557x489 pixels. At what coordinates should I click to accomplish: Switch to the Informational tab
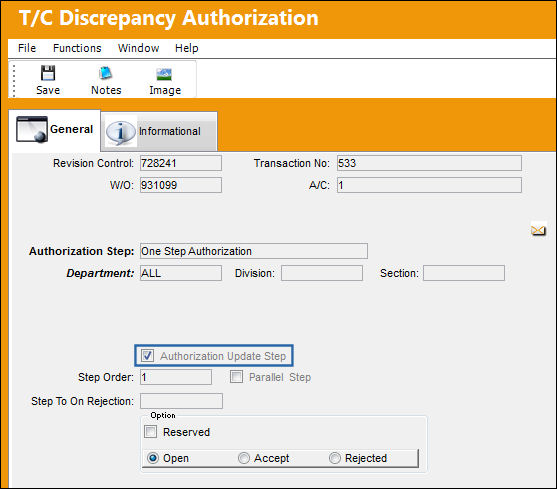pyautogui.click(x=159, y=131)
